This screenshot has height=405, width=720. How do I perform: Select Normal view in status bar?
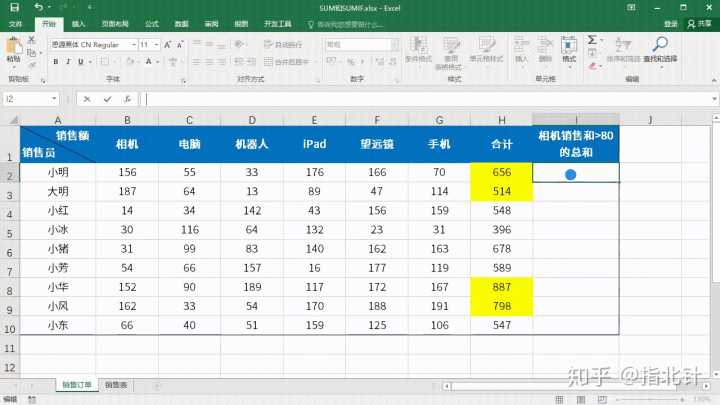(x=559, y=399)
